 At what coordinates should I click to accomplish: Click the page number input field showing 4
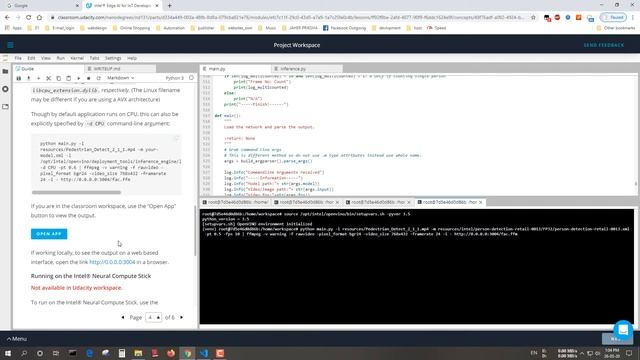point(153,317)
